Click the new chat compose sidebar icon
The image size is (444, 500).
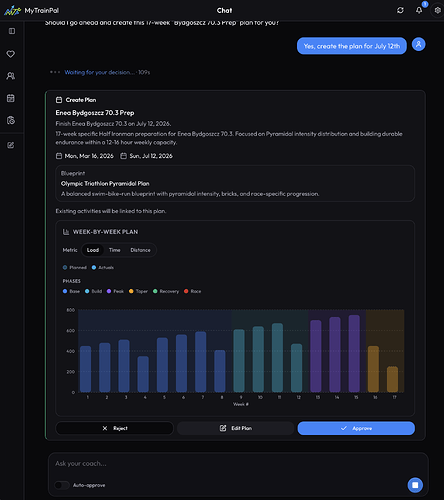pos(11,145)
